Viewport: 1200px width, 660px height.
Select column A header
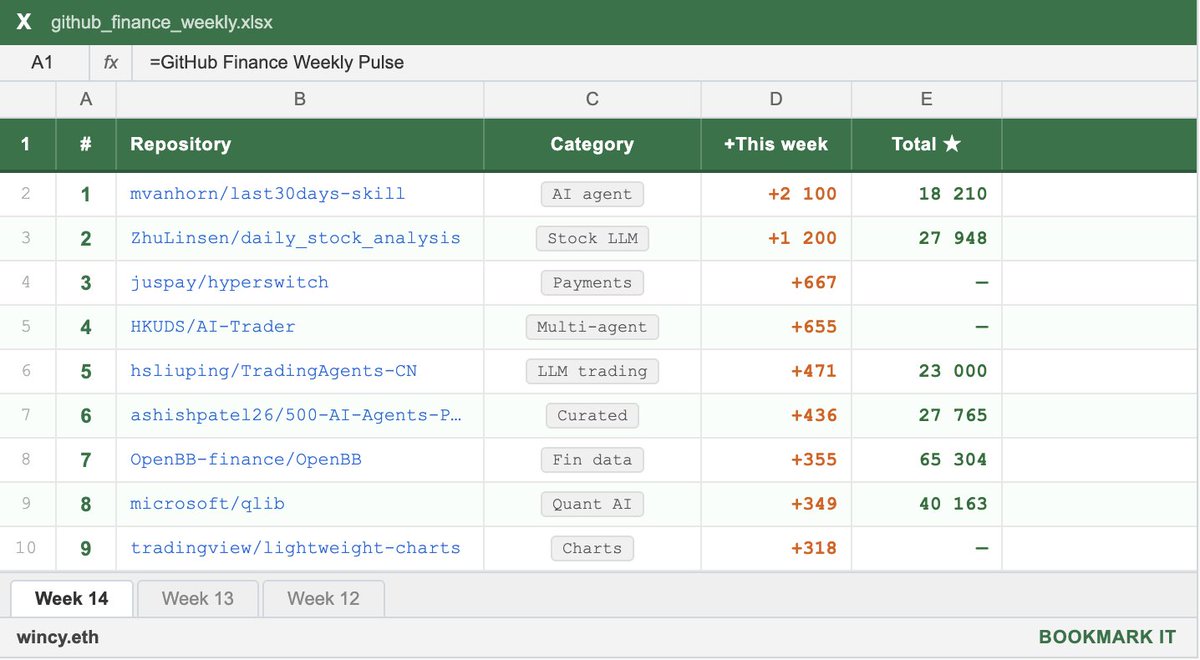coord(86,99)
